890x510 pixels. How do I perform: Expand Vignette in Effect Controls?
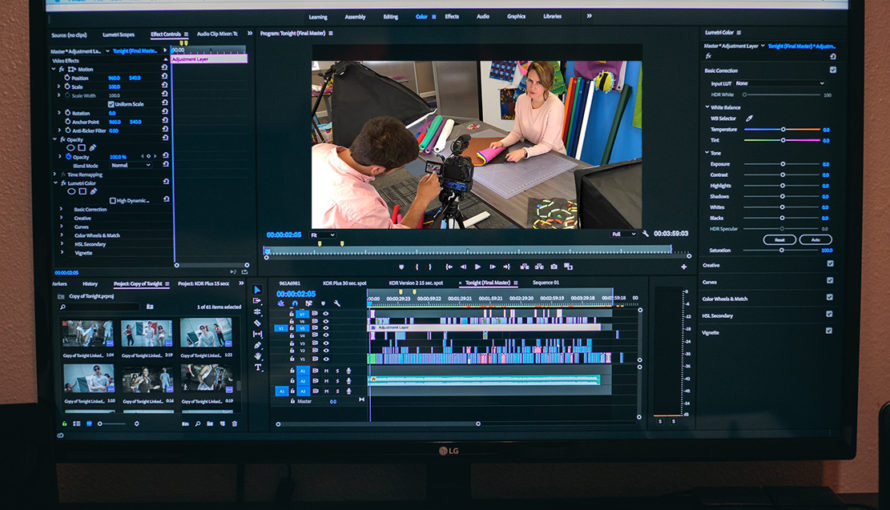[x=61, y=252]
